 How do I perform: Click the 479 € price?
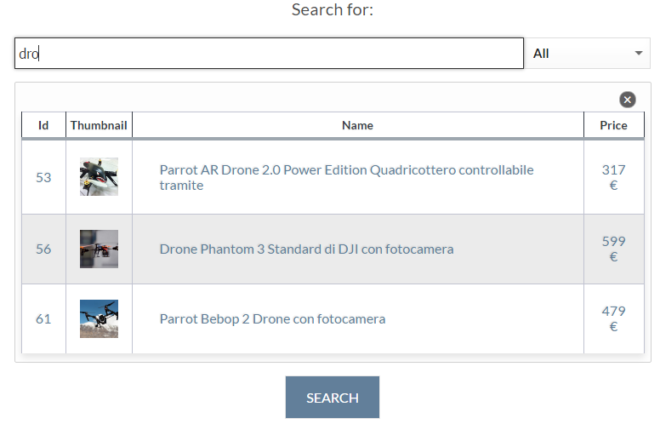614,319
